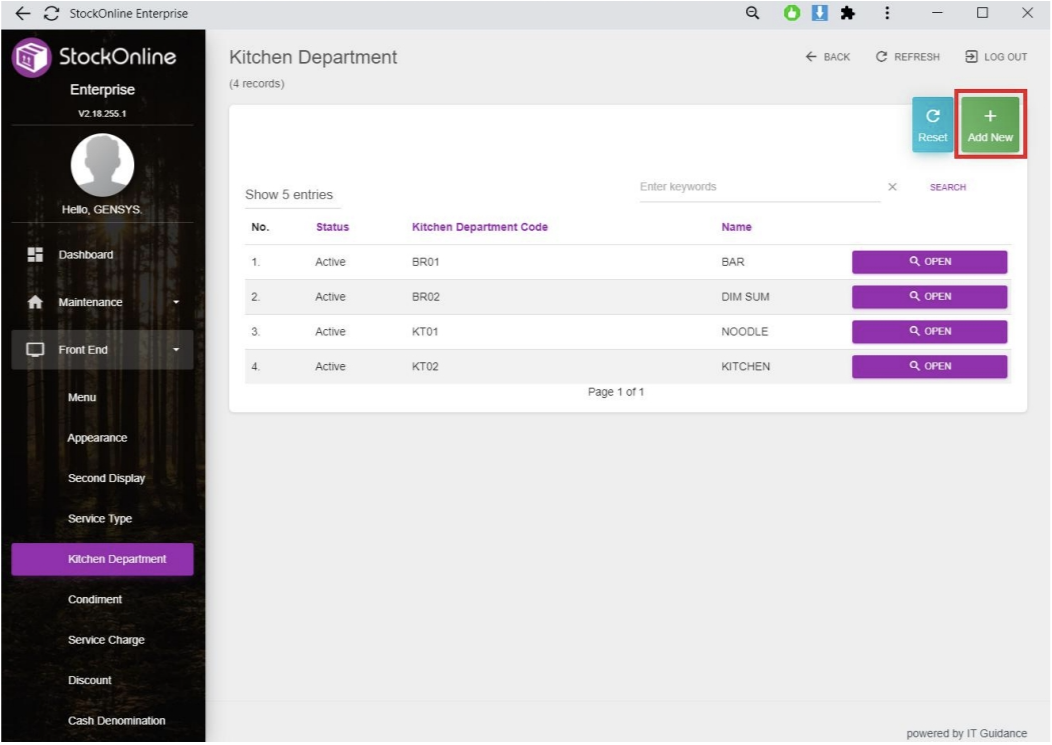Open the puzzle-piece extensions icon
Screen dimensions: 1052x745
[848, 14]
